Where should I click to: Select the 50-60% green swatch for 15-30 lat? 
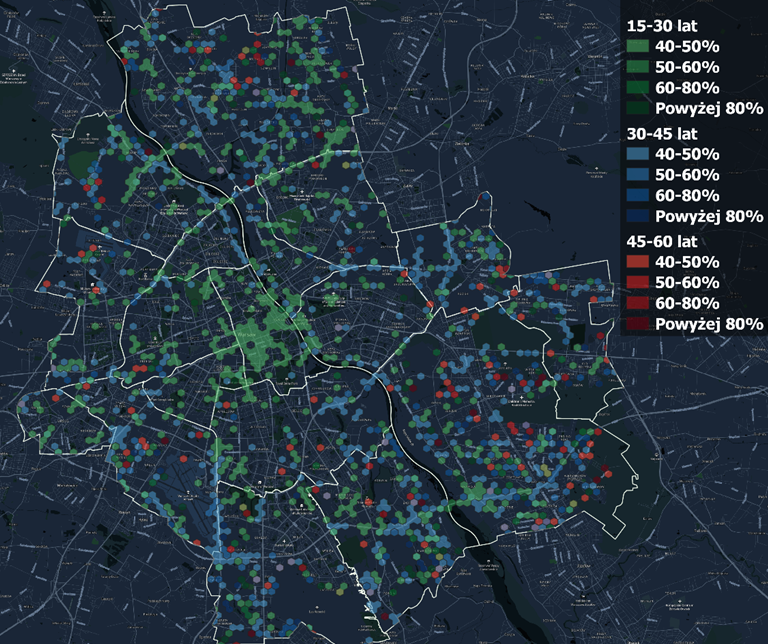pos(636,67)
